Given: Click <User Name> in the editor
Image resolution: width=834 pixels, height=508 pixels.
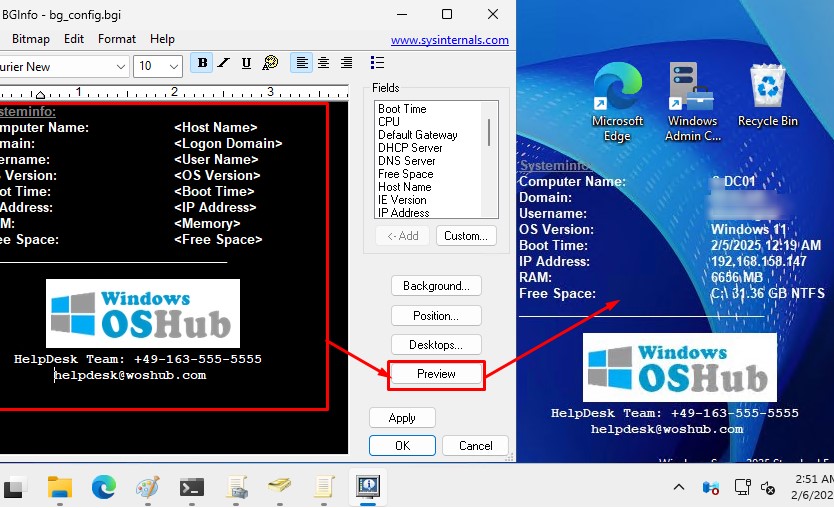Looking at the screenshot, I should [x=216, y=160].
